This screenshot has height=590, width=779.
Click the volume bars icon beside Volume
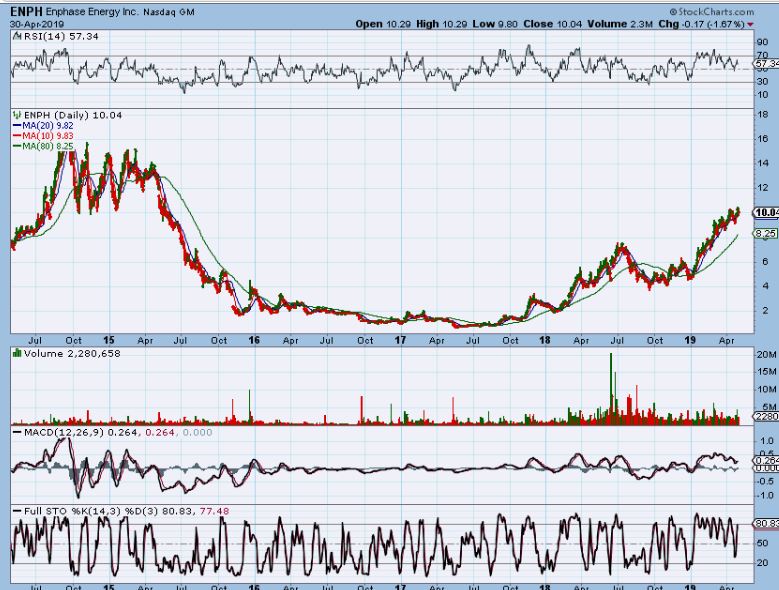(x=17, y=353)
